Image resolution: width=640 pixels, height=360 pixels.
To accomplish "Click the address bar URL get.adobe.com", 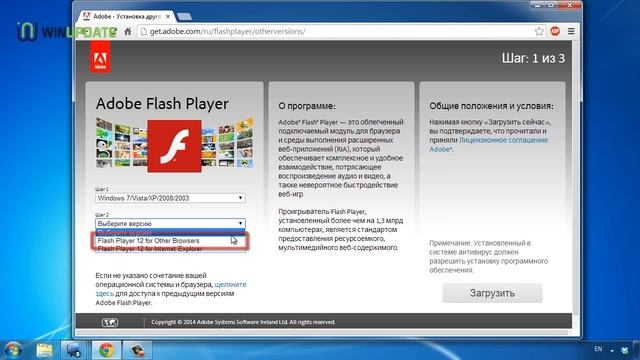I will point(227,31).
